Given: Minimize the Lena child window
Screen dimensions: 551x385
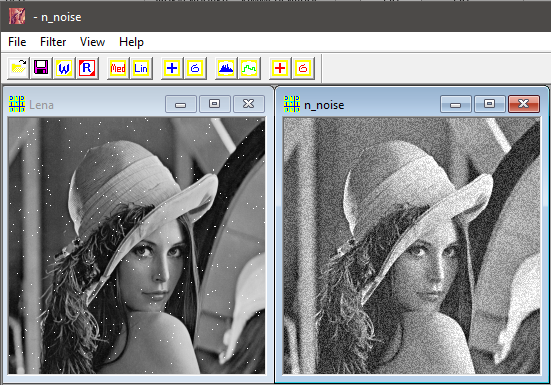Looking at the screenshot, I should pos(181,104).
